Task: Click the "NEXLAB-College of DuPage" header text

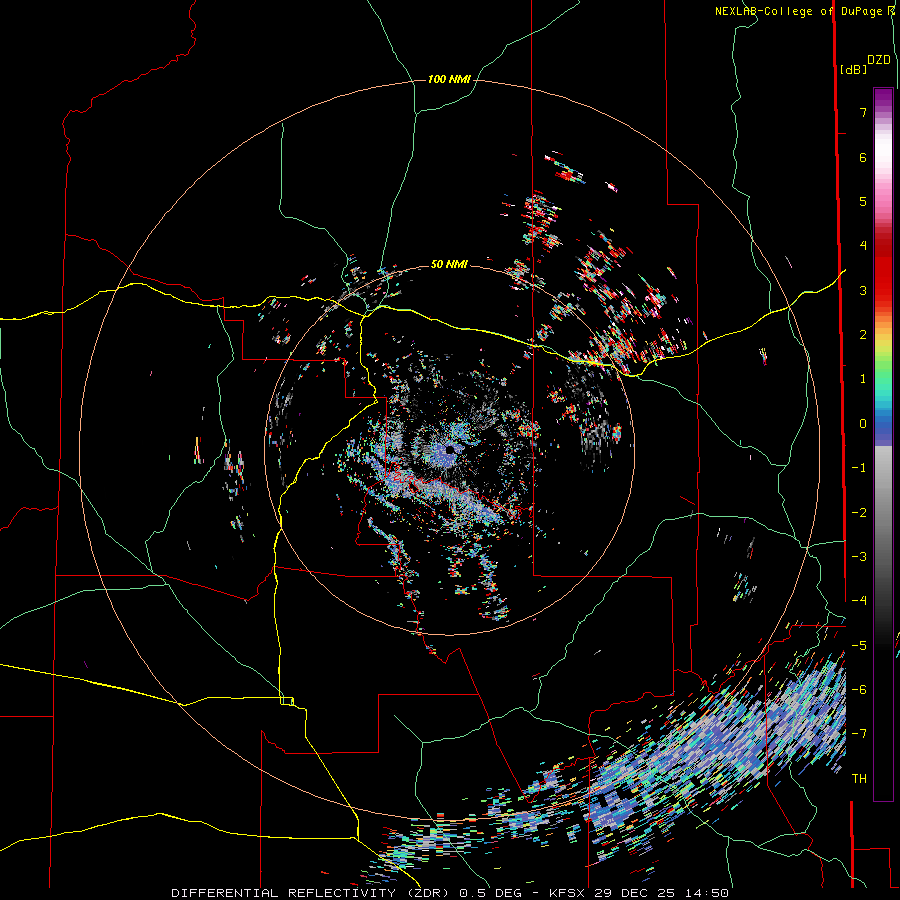Action: [x=801, y=11]
